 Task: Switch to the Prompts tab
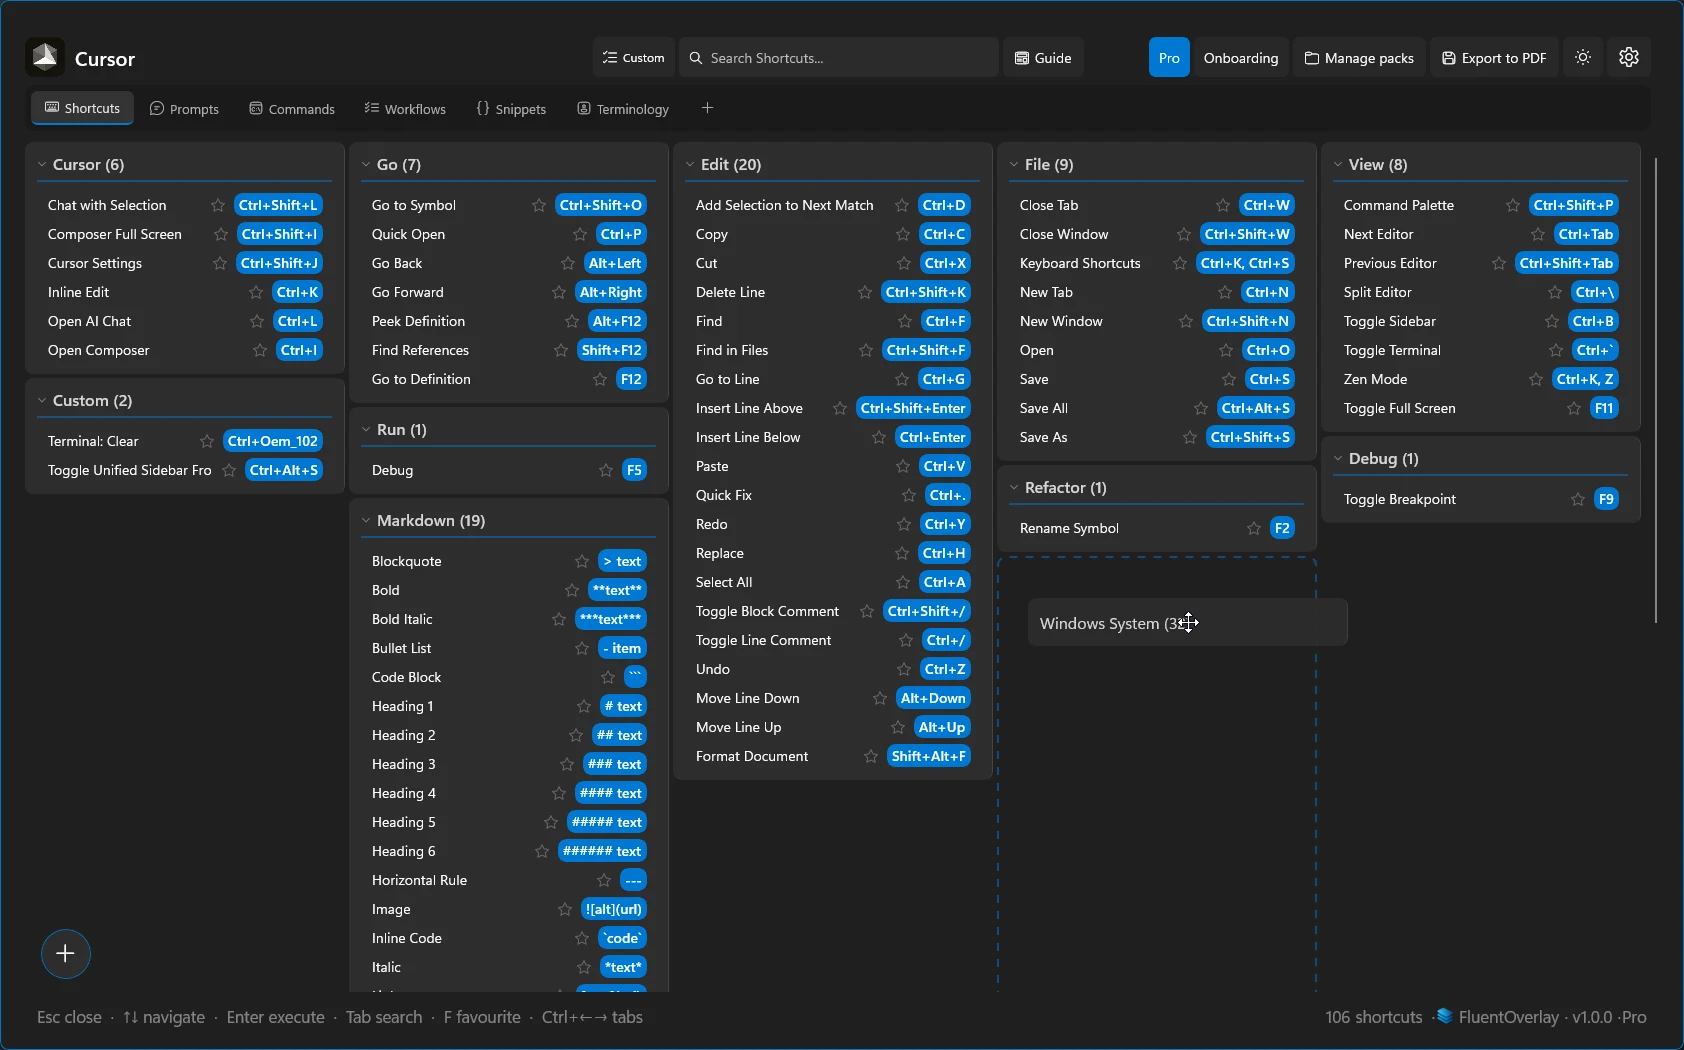pos(185,108)
